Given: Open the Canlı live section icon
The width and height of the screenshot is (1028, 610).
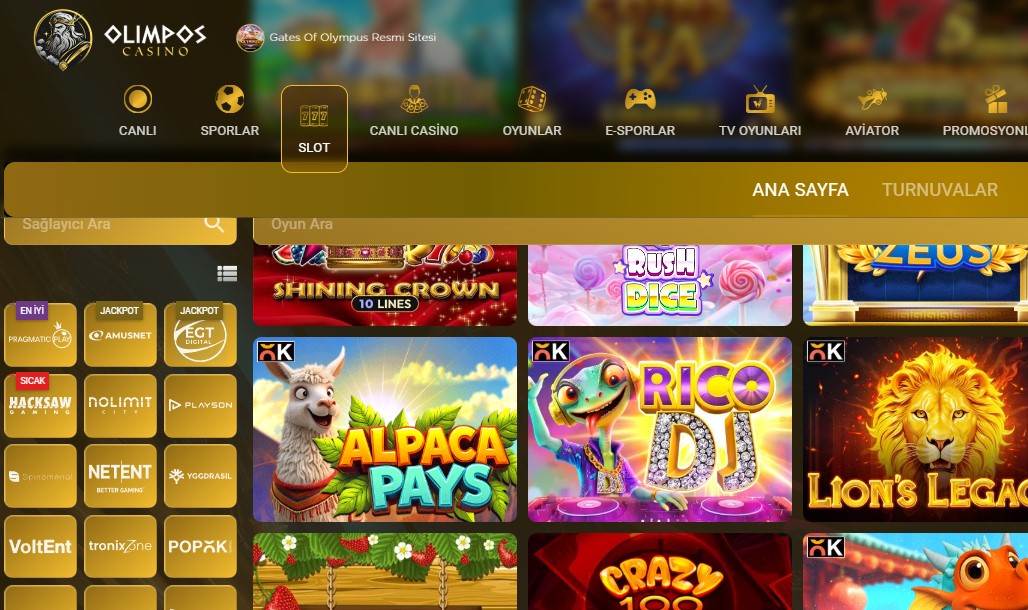Looking at the screenshot, I should coord(138,99).
